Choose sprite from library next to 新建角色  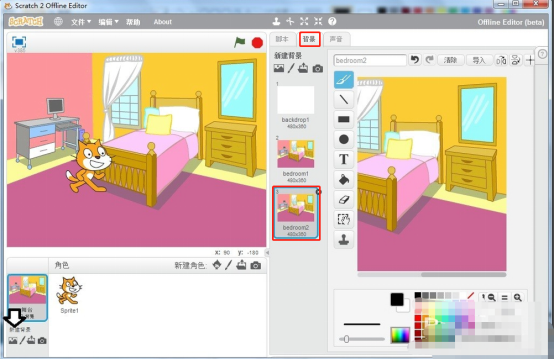pos(217,265)
